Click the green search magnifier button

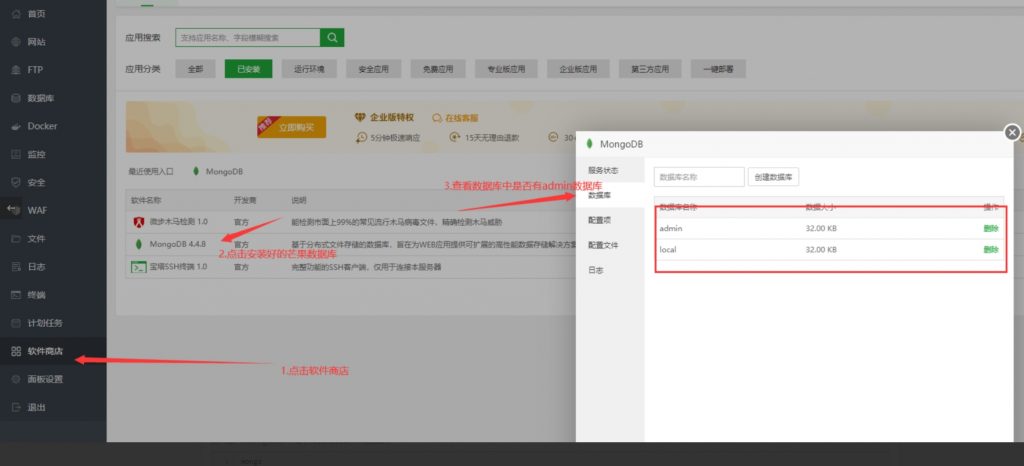[332, 38]
